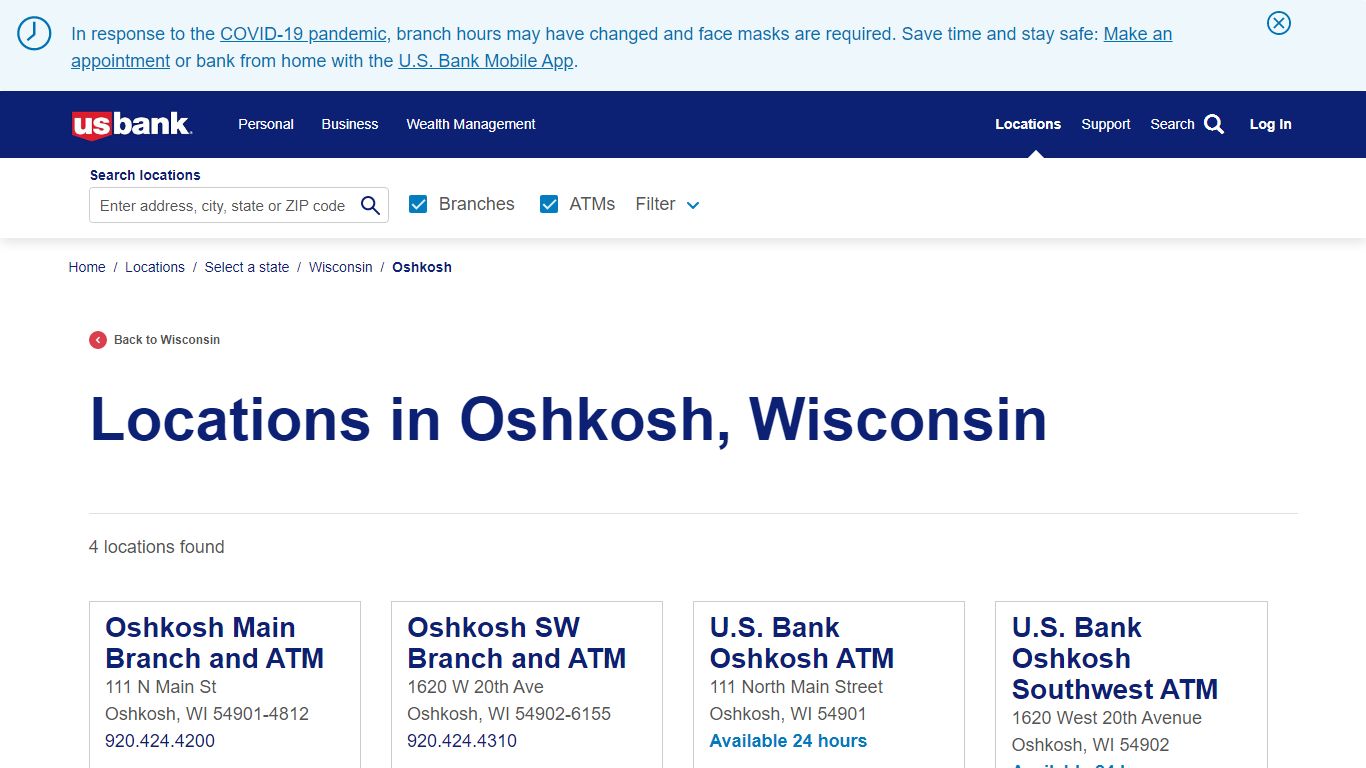
Task: Expand the Filter dropdown
Action: pos(667,204)
